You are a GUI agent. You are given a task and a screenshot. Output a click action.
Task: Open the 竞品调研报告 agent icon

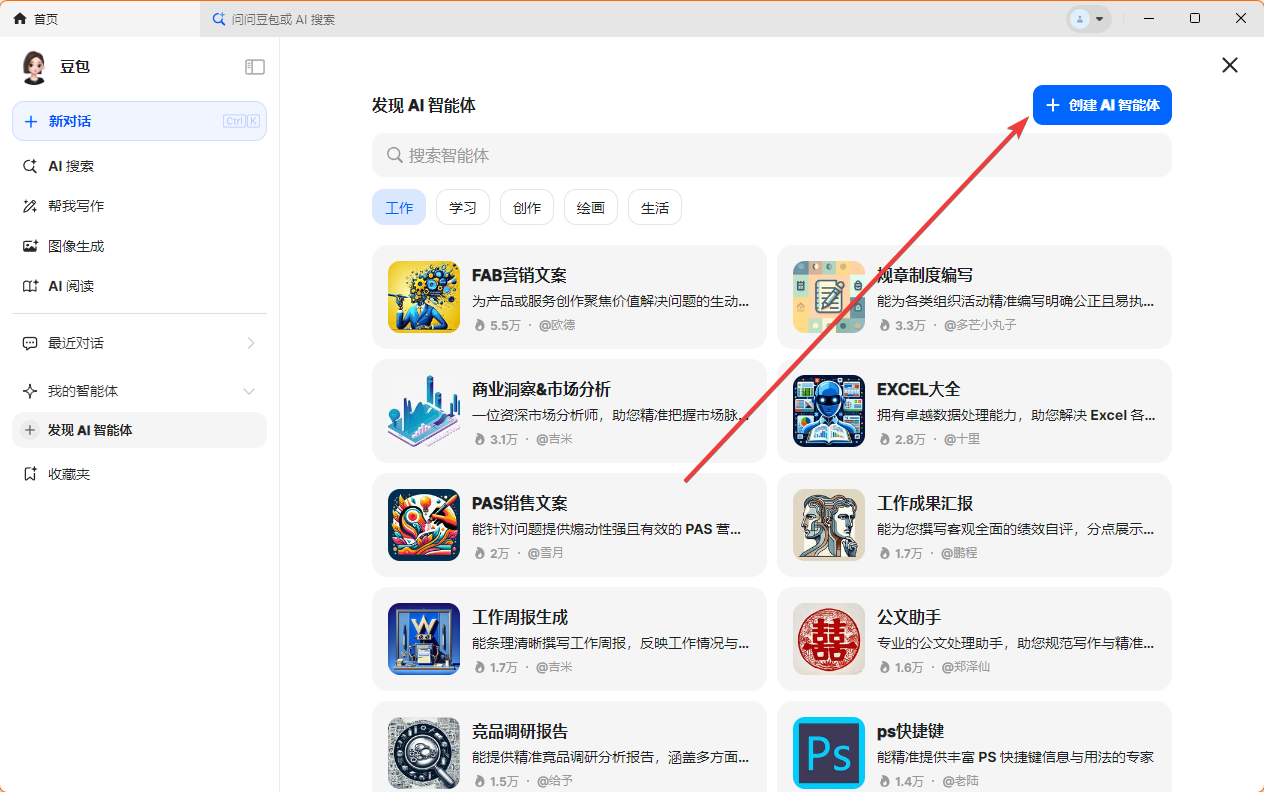(x=424, y=753)
